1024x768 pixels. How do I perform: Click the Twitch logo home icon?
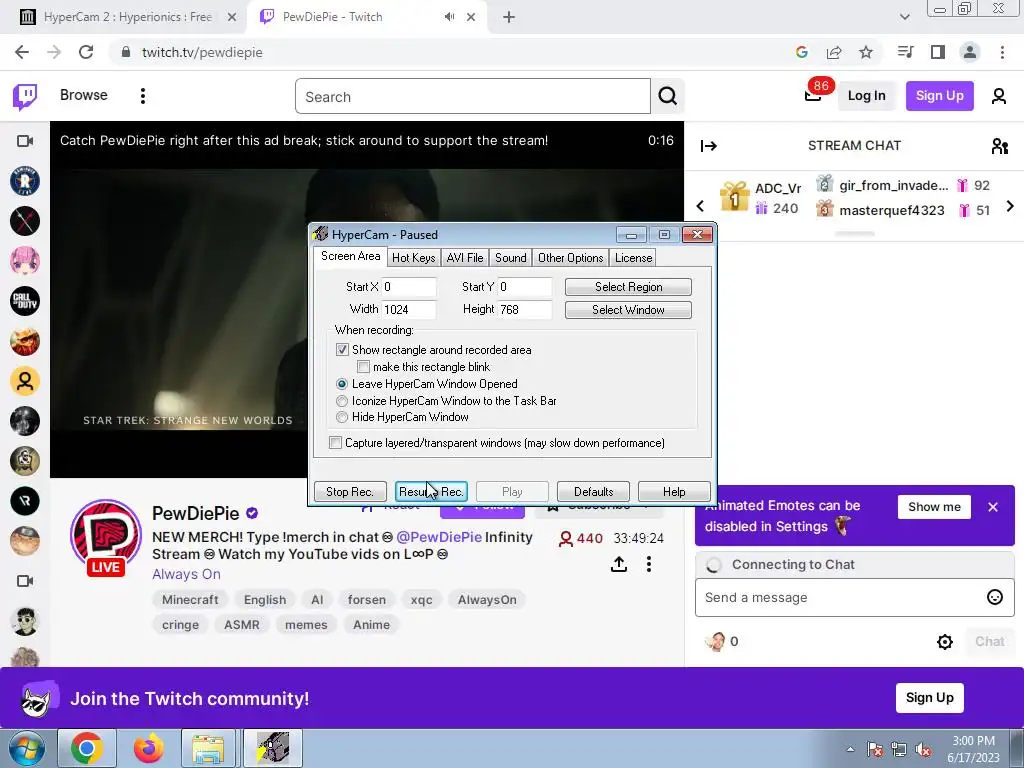pos(25,97)
